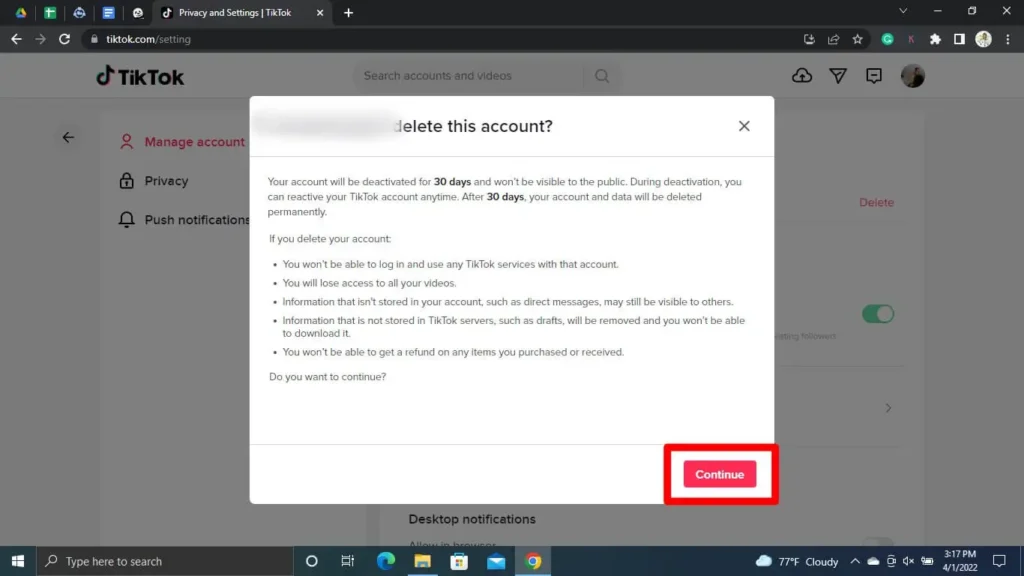Screen dimensions: 1024x576
Task: Open the profile avatar menu
Action: click(912, 76)
